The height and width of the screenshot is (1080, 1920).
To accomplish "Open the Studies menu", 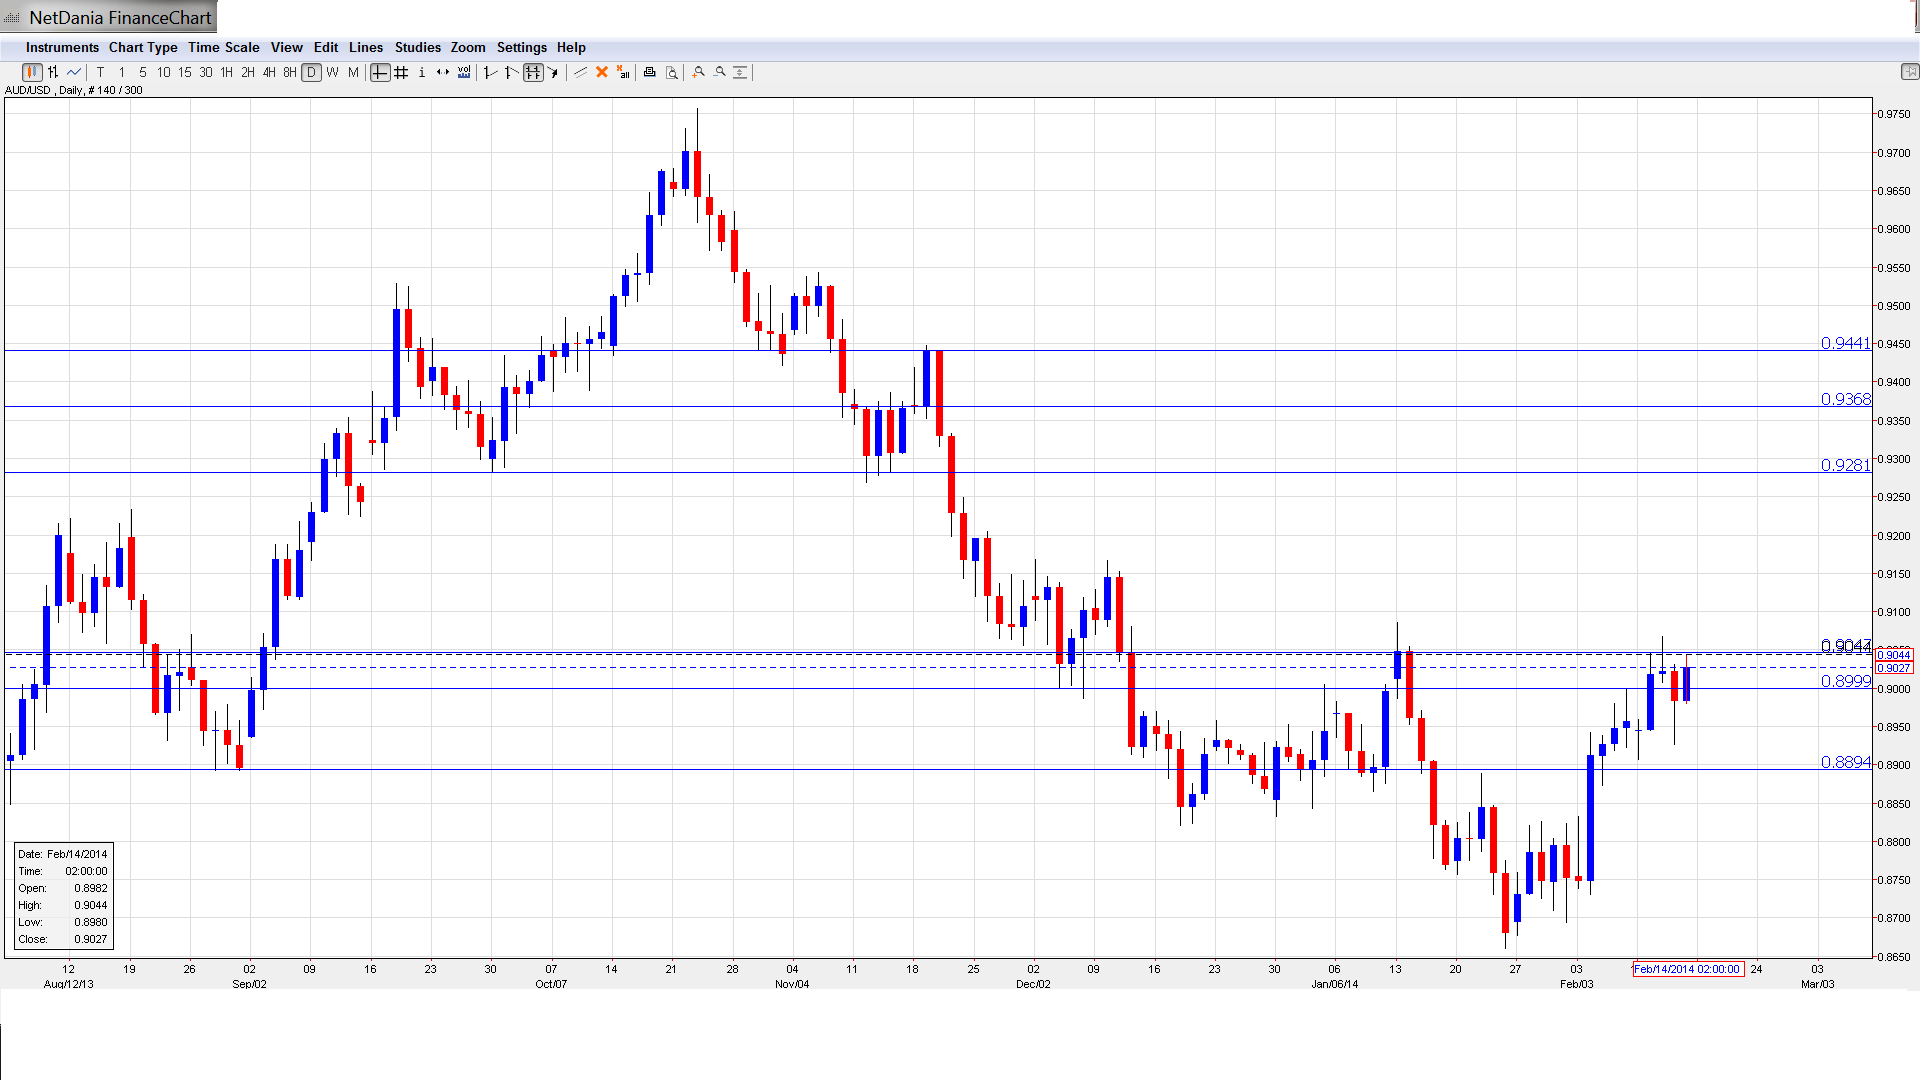I will click(417, 47).
